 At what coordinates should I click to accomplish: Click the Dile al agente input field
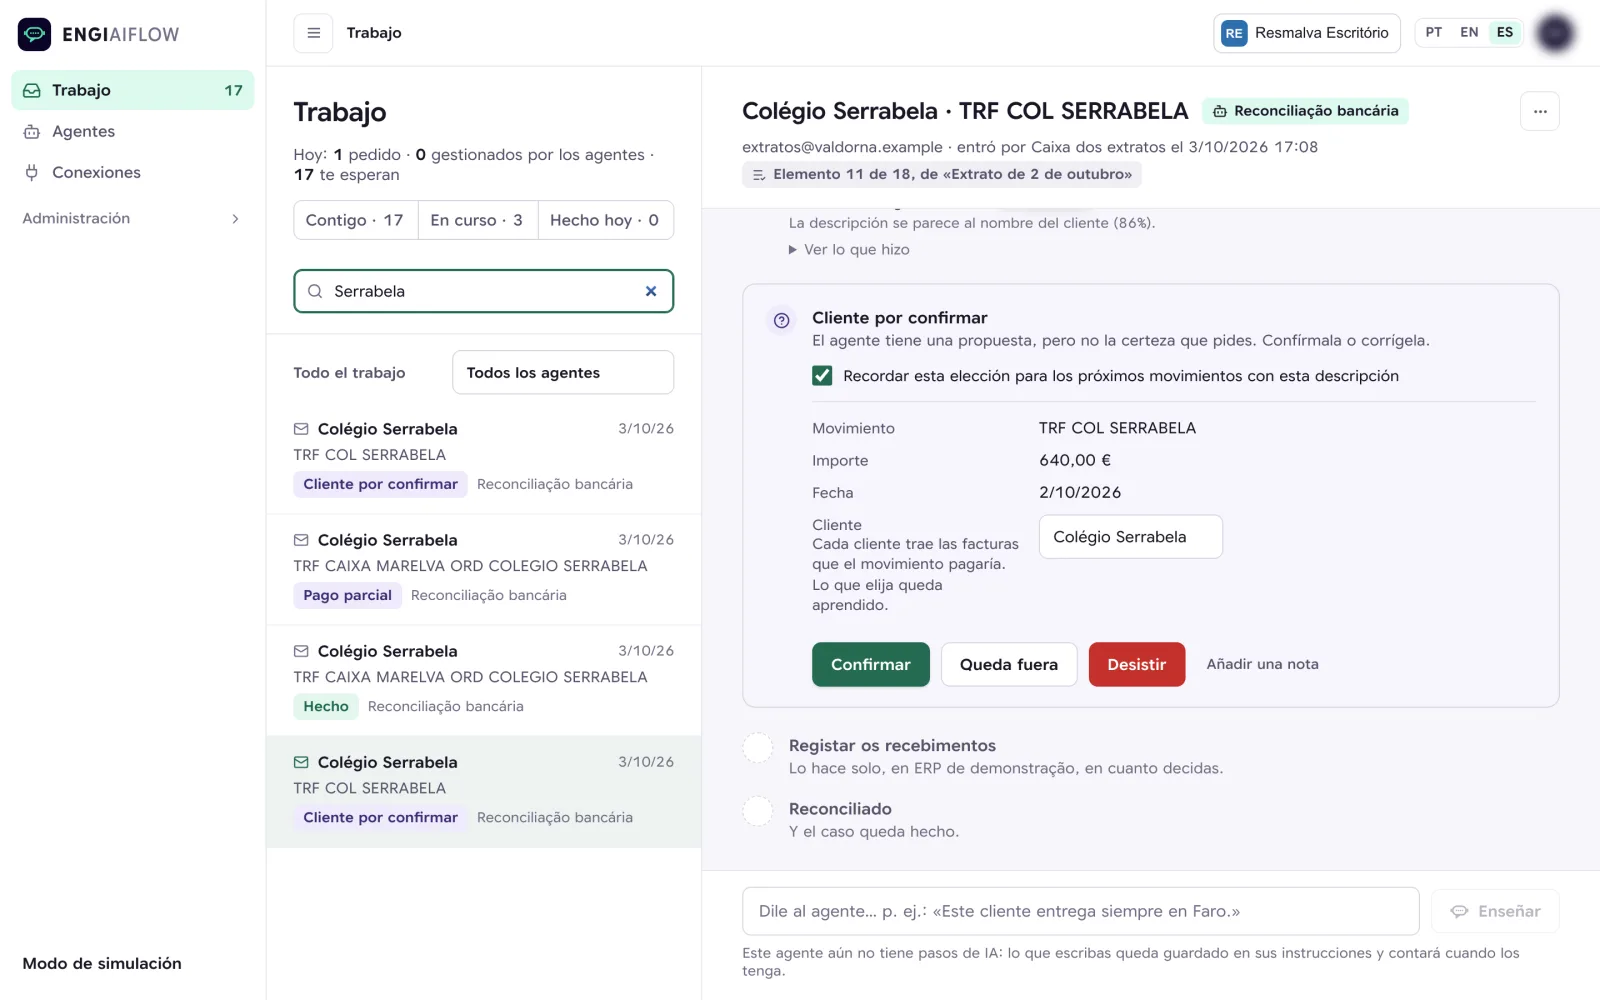coord(1080,911)
